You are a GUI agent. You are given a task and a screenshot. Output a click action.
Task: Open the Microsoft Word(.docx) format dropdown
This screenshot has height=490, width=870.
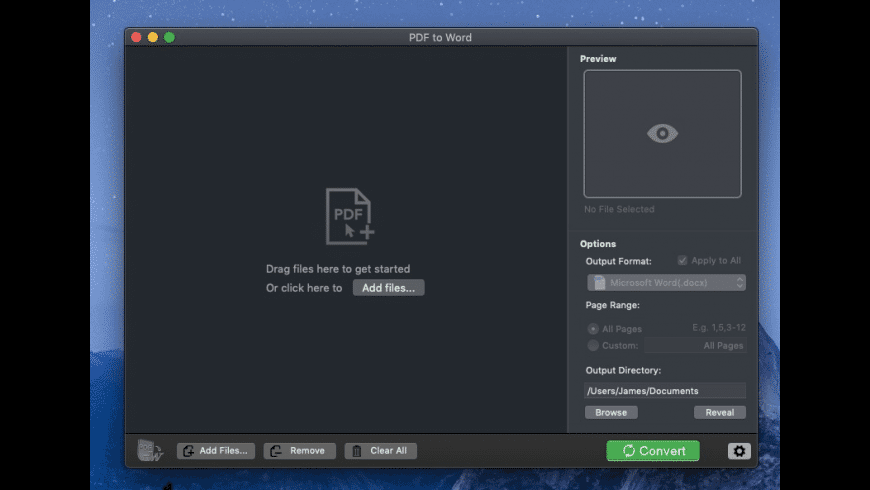[x=666, y=282]
